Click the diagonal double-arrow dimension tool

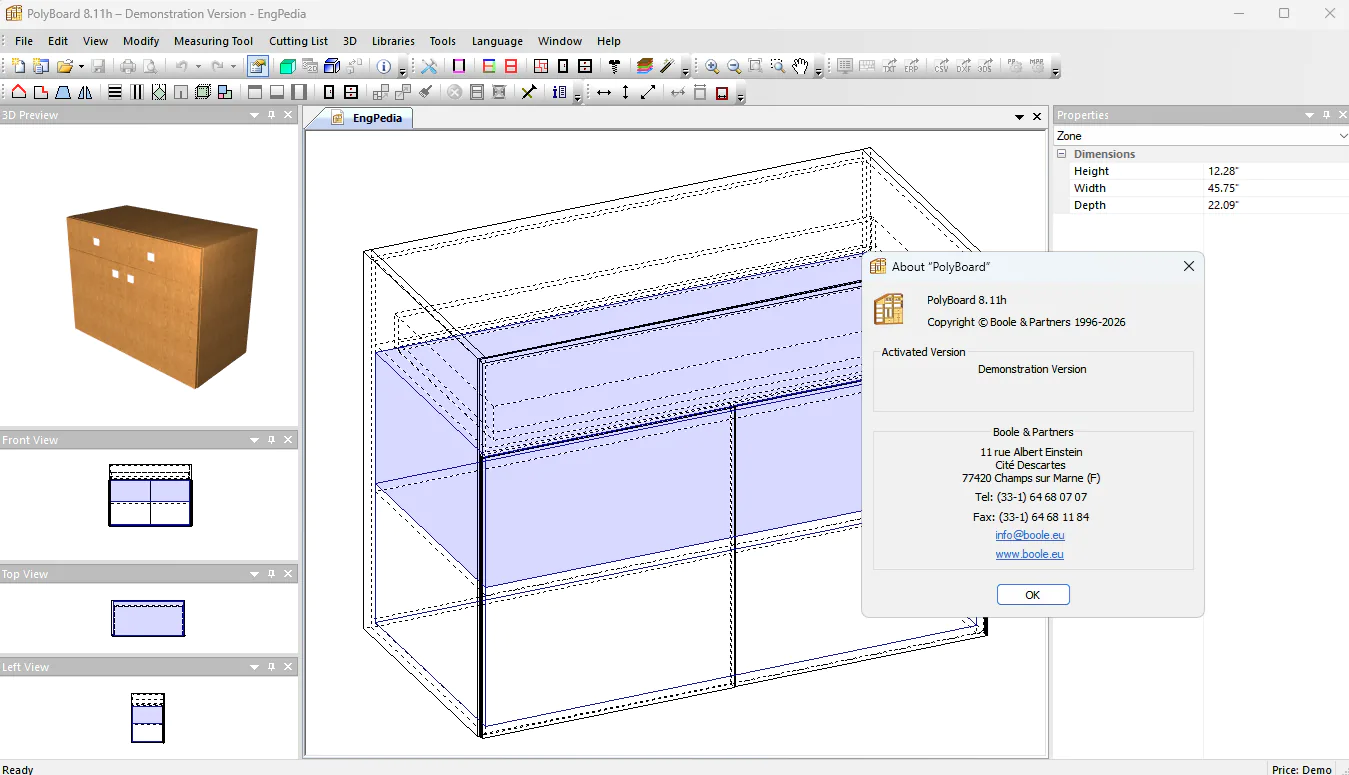pos(648,93)
